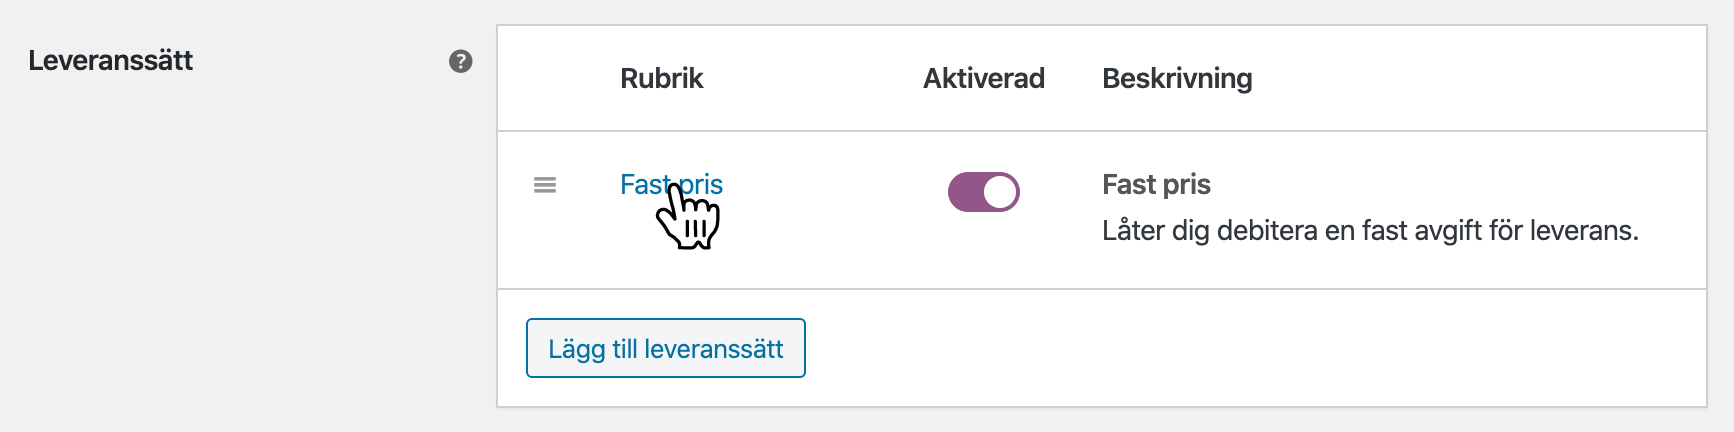Click the Rubrik column header

[661, 79]
